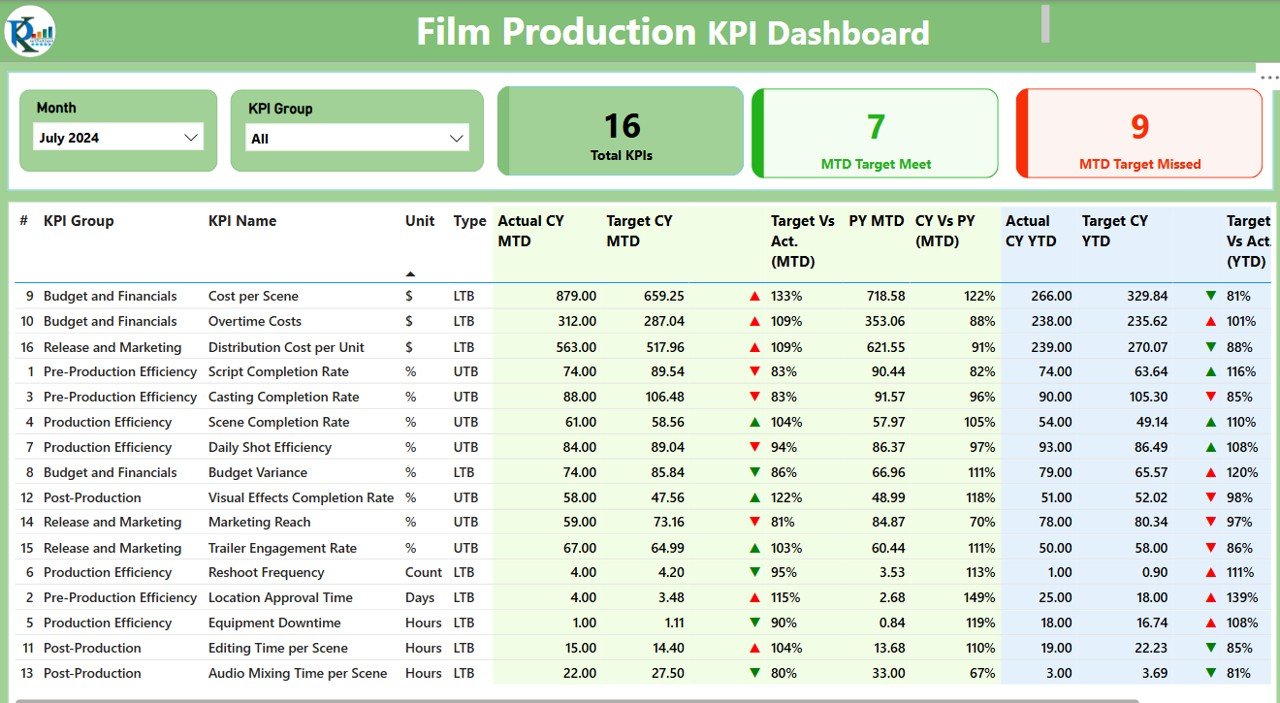Screen dimensions: 1280x703
Task: Click the table's horizontal scrollbar
Action: [x=577, y=700]
